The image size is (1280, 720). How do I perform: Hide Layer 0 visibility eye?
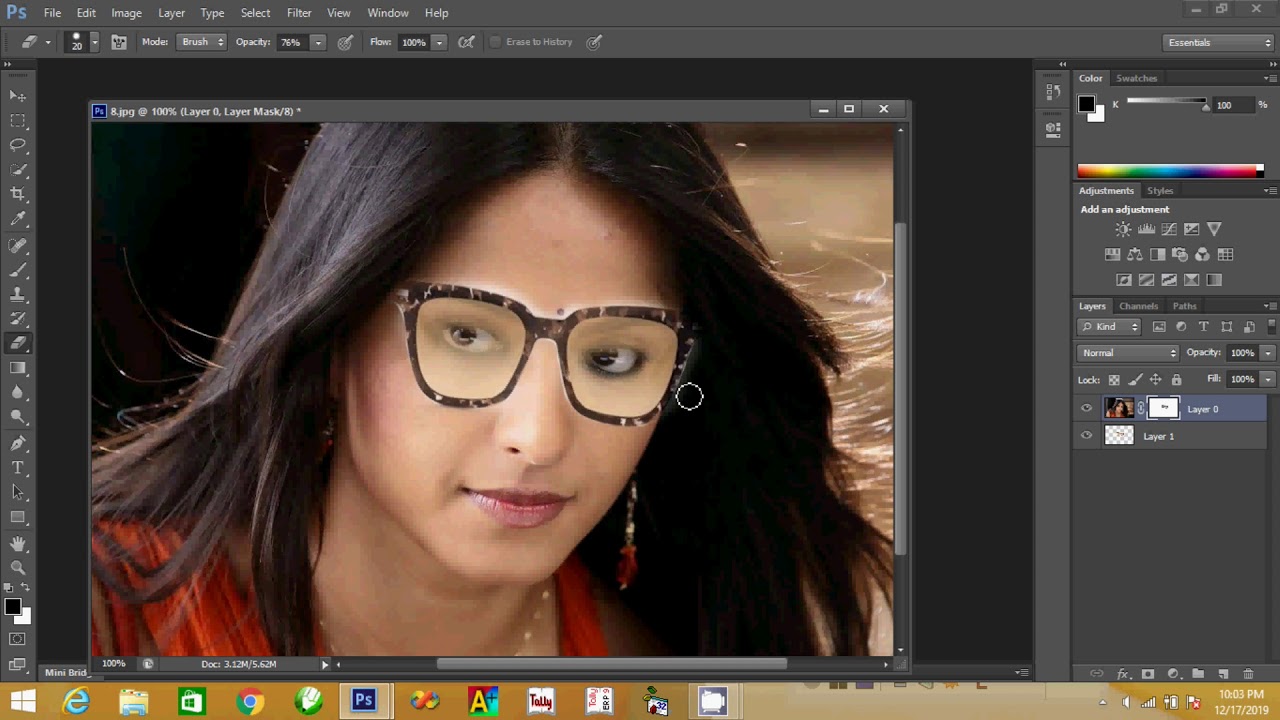click(x=1087, y=408)
